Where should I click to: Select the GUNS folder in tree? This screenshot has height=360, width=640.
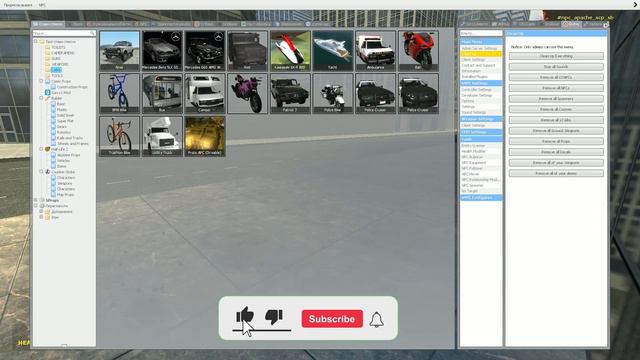coord(56,59)
